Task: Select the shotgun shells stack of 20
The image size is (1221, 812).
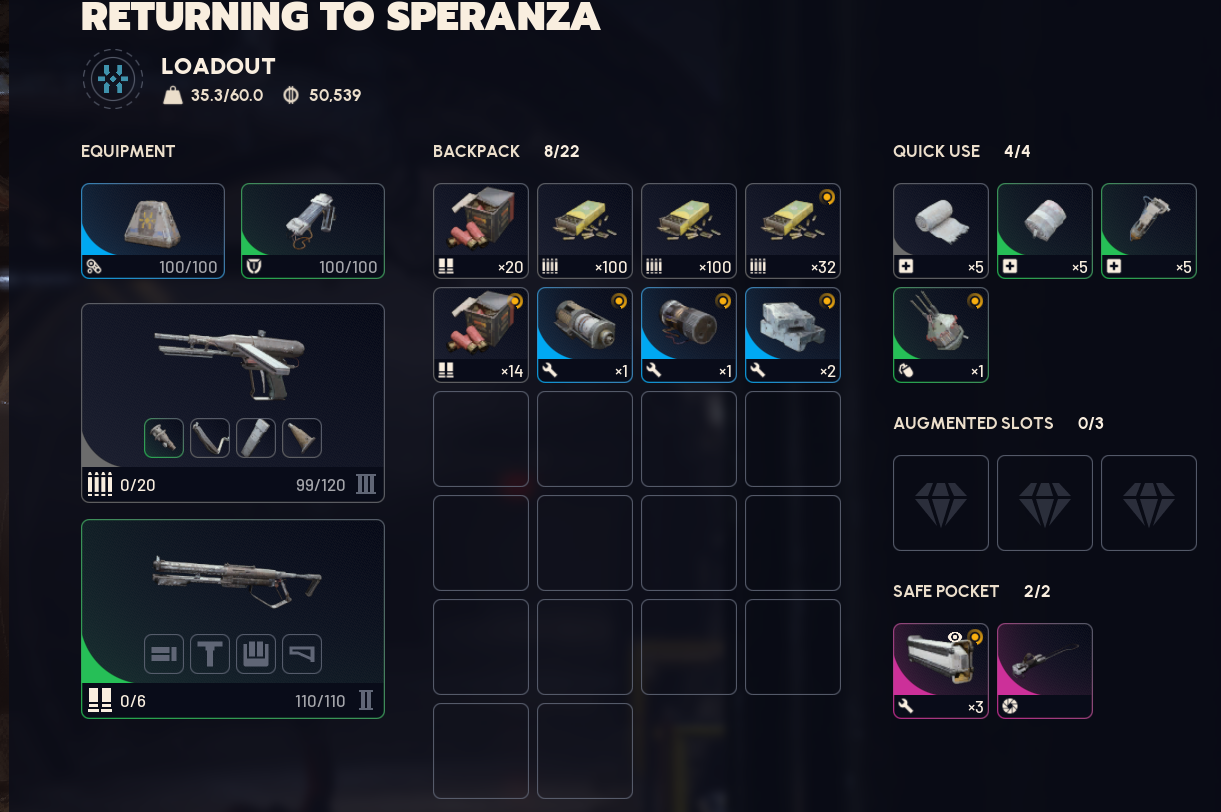Action: [x=481, y=231]
